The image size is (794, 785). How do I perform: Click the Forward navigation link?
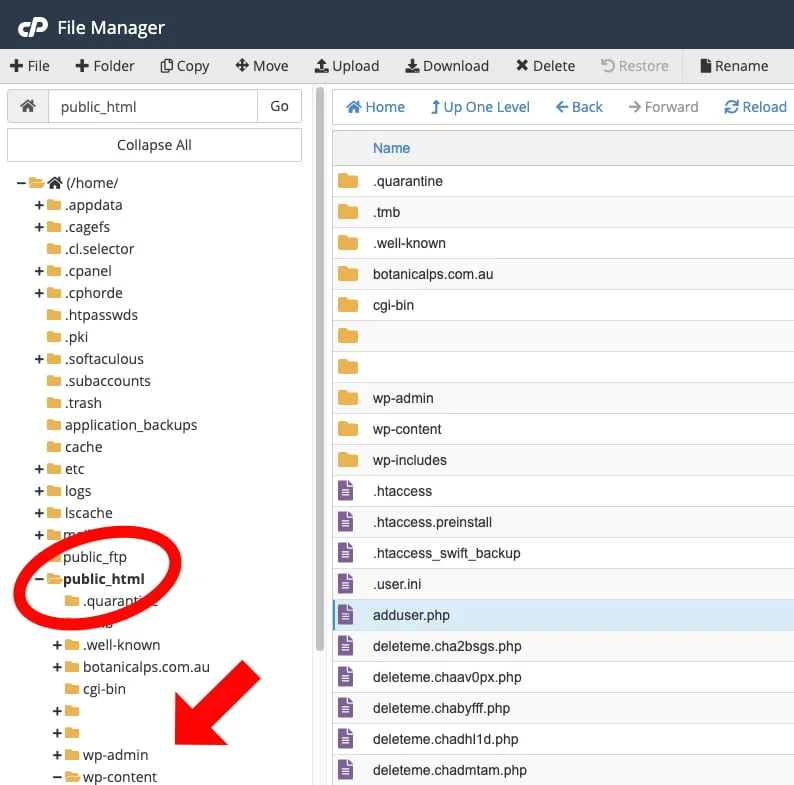(663, 107)
